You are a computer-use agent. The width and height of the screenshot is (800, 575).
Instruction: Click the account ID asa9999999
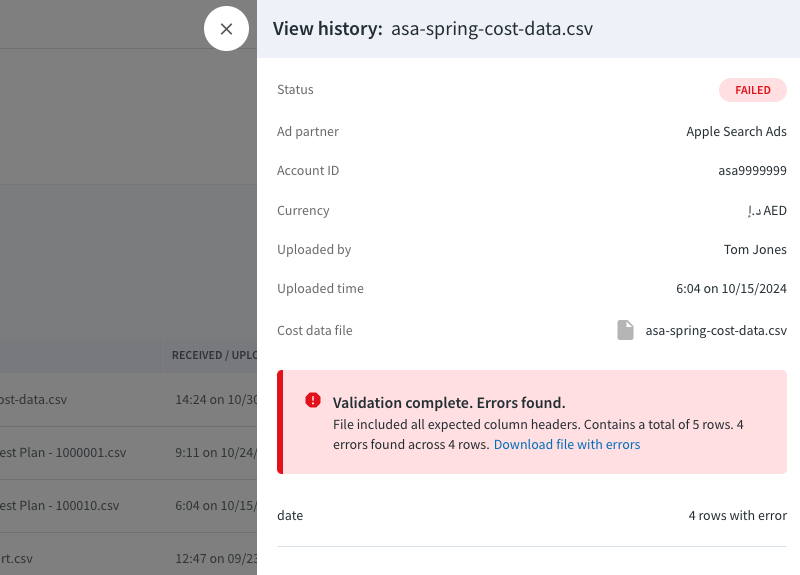(x=752, y=170)
